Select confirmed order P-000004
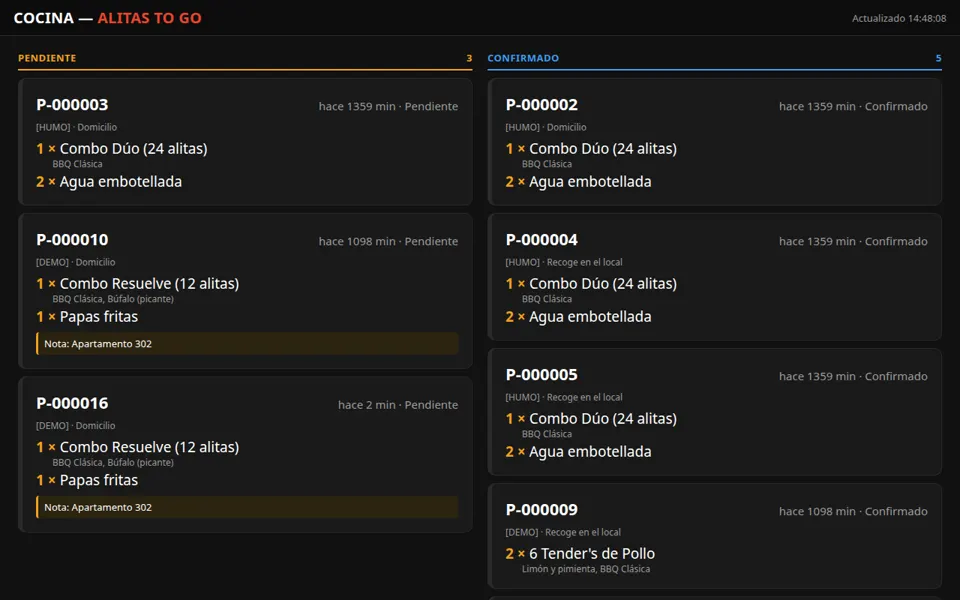 [714, 277]
